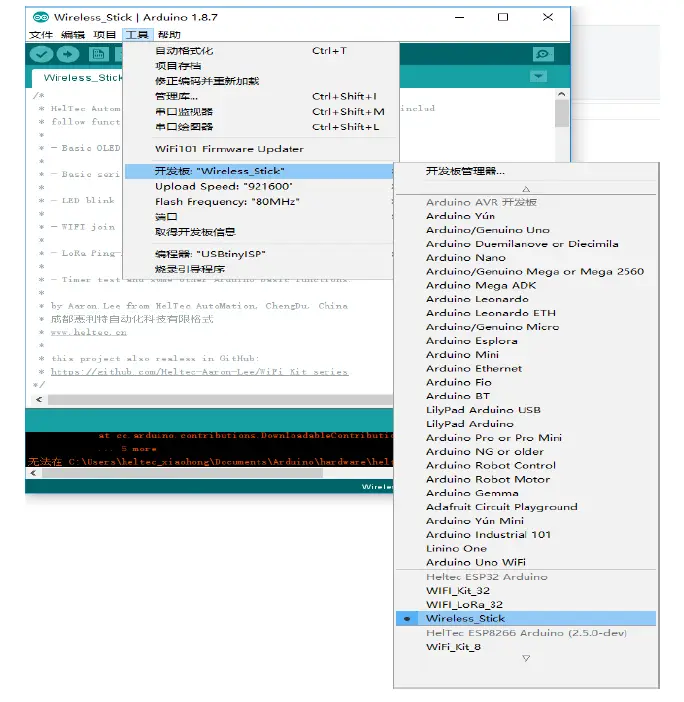Screen dimensions: 684x702
Task: Choose WIFI_LoRa_32 board
Action: tap(526, 605)
